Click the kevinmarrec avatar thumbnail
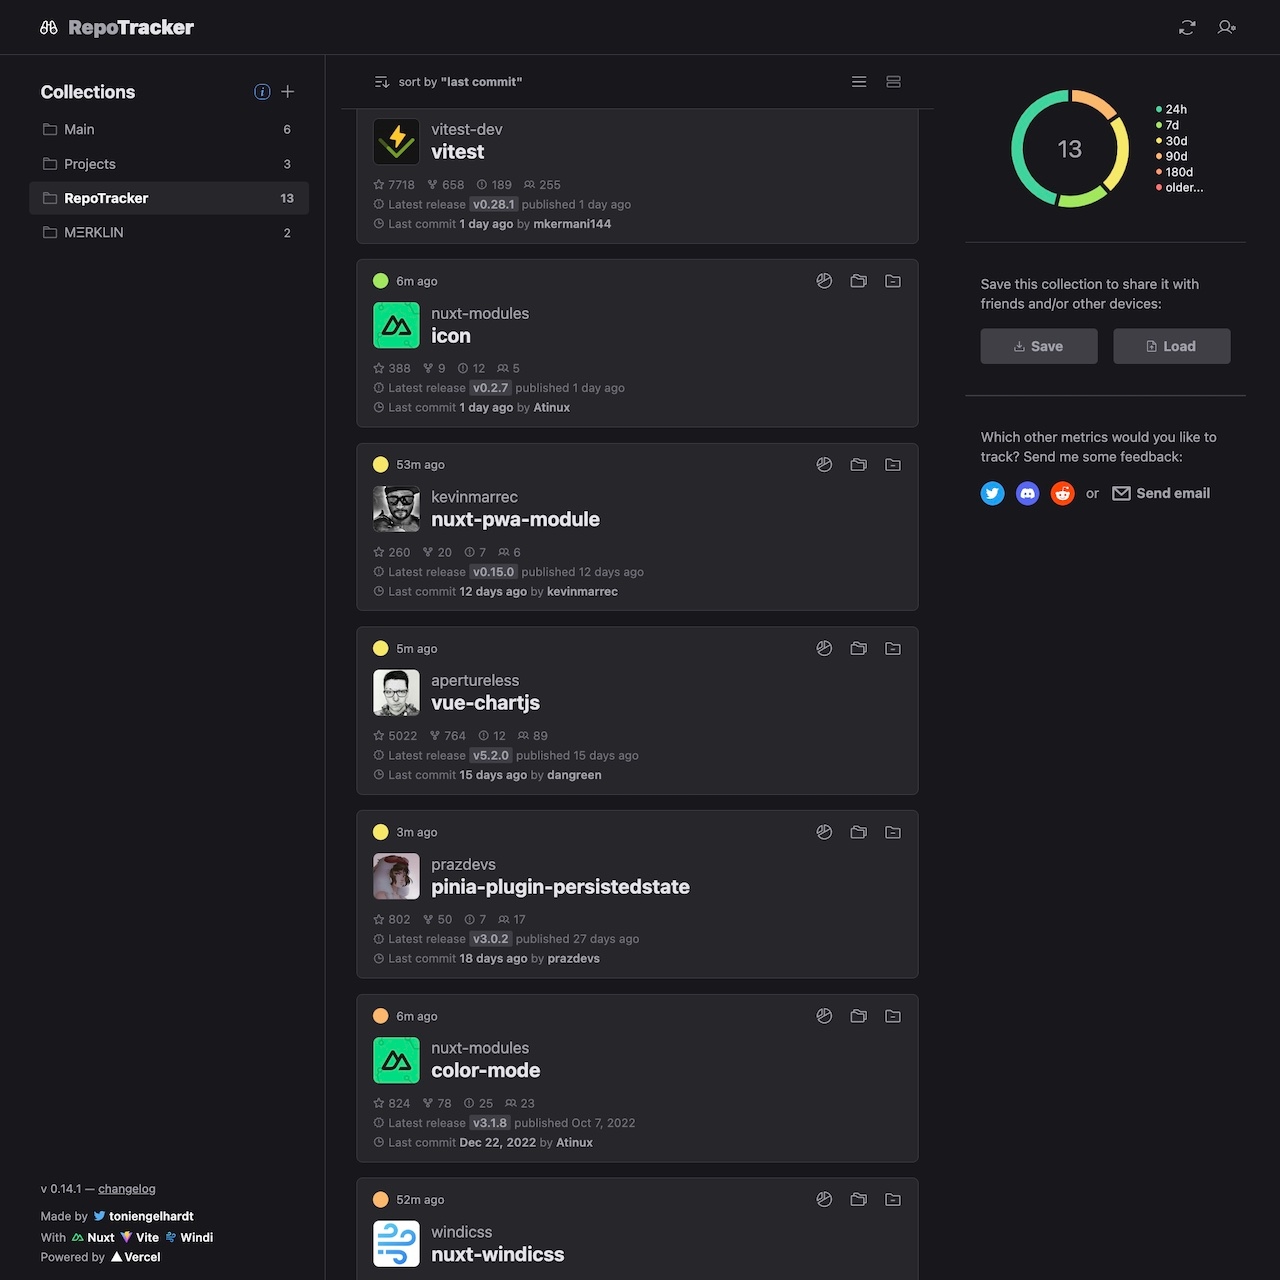 pyautogui.click(x=396, y=509)
